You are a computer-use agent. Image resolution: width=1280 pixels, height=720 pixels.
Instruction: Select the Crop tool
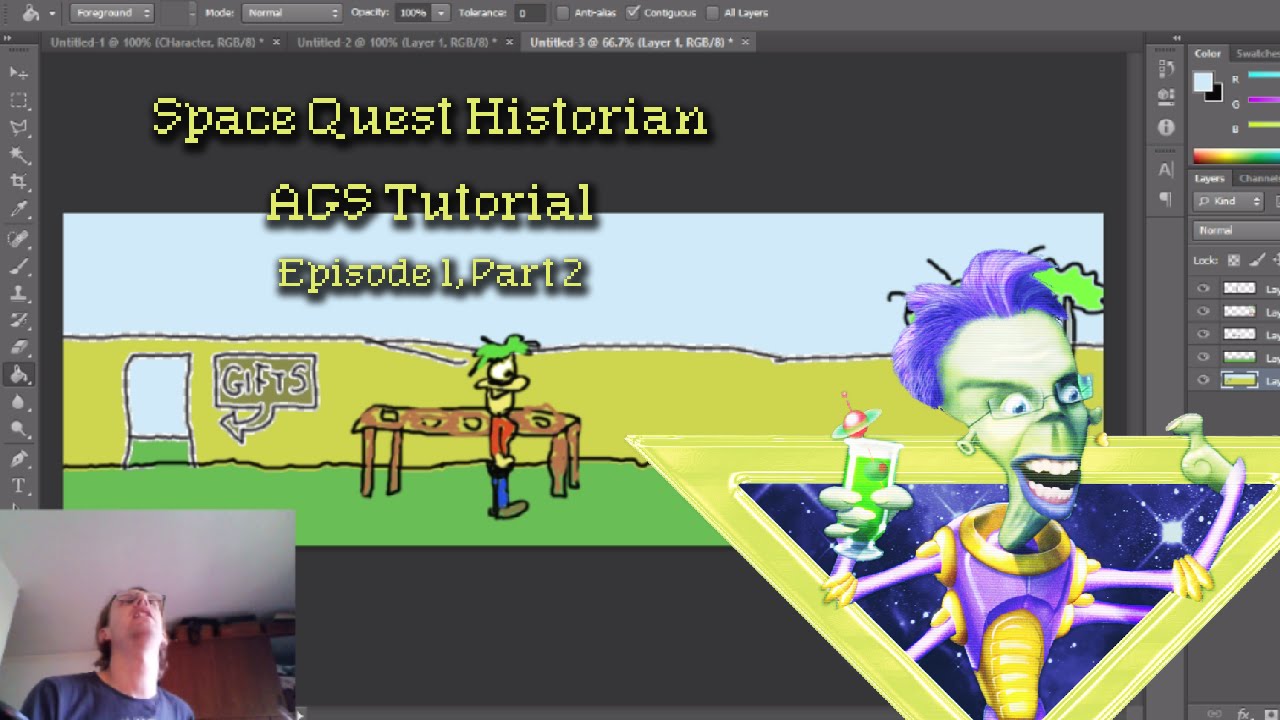(18, 182)
